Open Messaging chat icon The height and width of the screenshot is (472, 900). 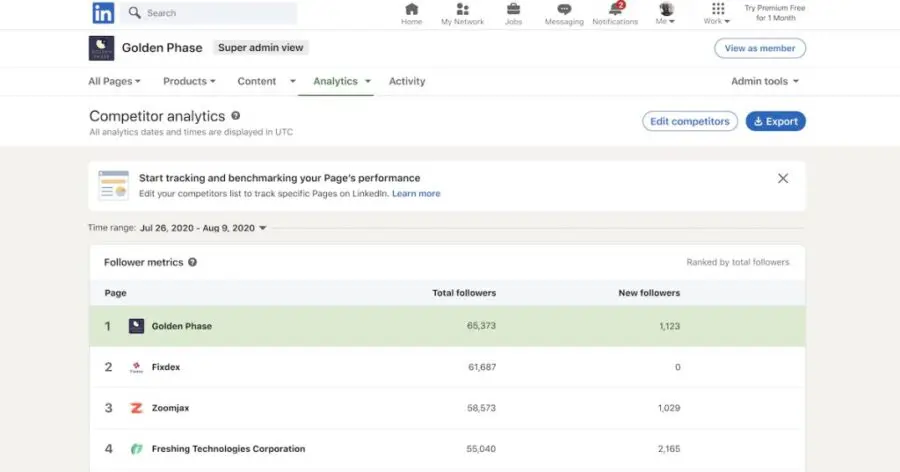564,9
